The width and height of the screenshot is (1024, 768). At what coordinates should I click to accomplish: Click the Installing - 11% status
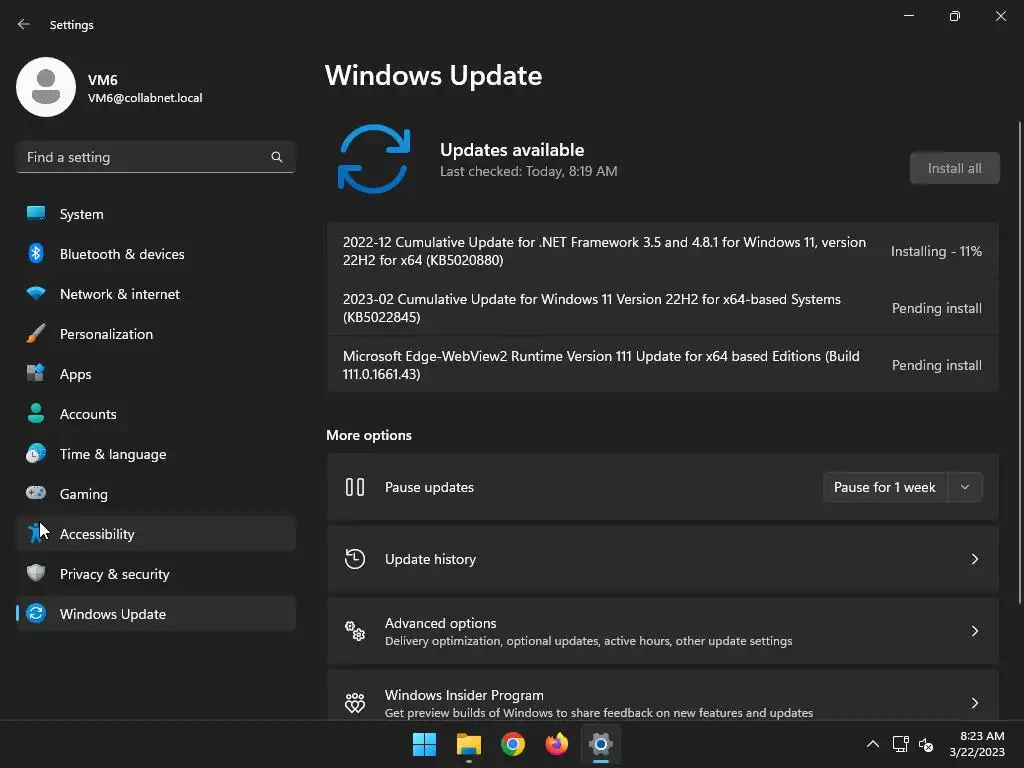[x=936, y=251]
